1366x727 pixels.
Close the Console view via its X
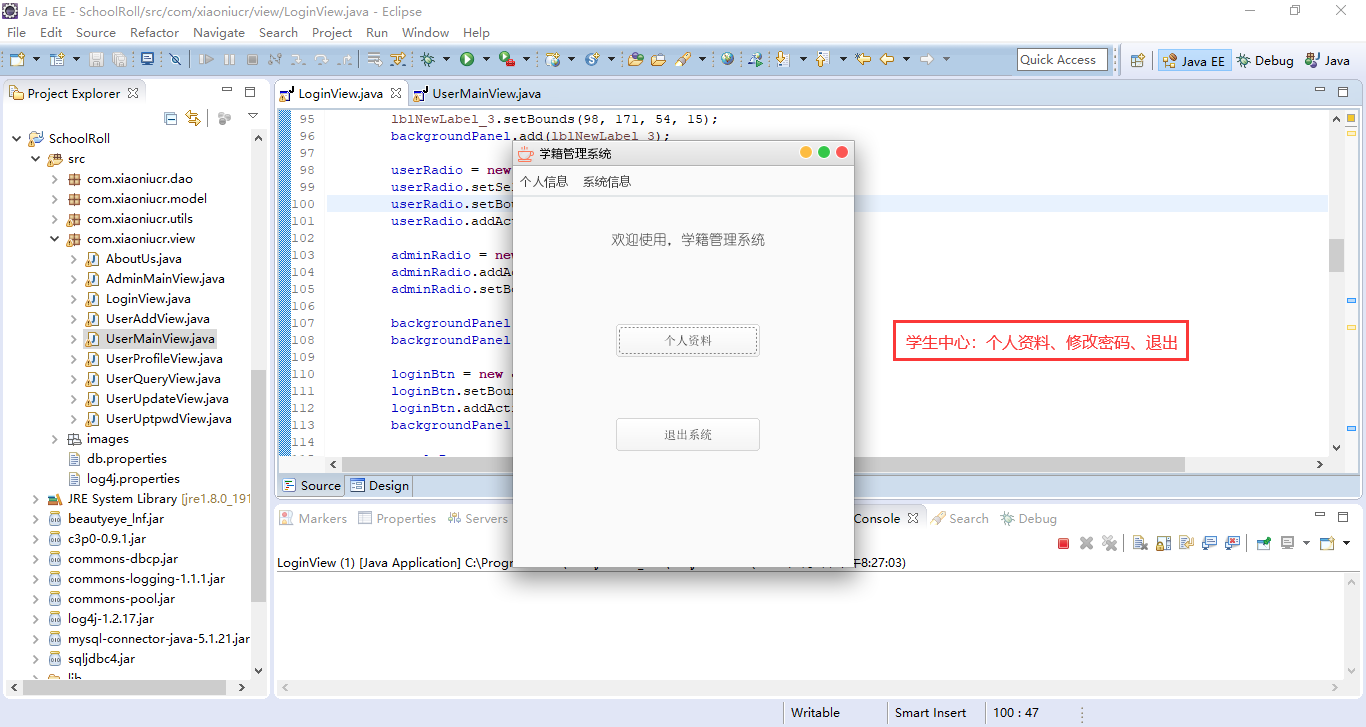point(912,518)
